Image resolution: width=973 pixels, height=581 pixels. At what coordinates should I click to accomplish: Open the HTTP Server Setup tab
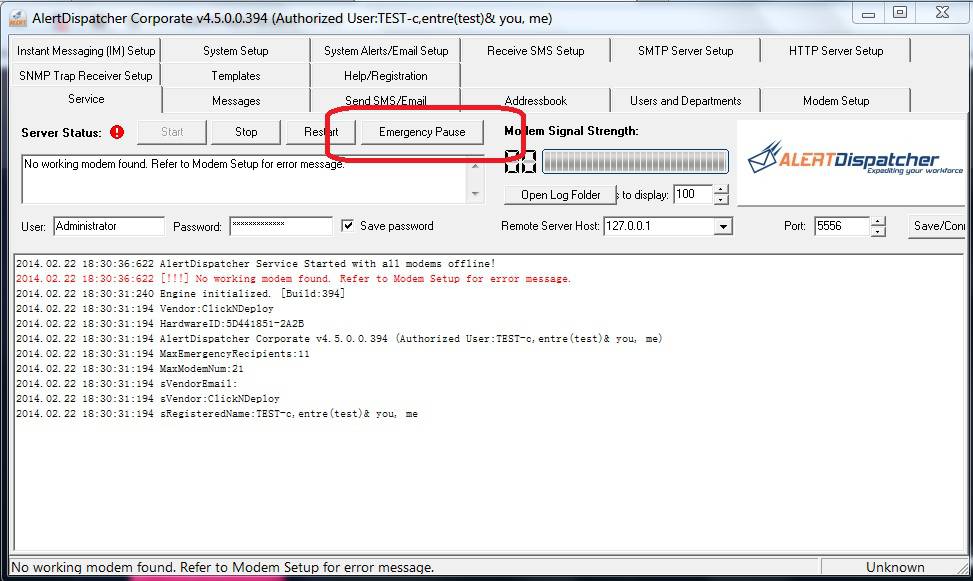[x=836, y=51]
